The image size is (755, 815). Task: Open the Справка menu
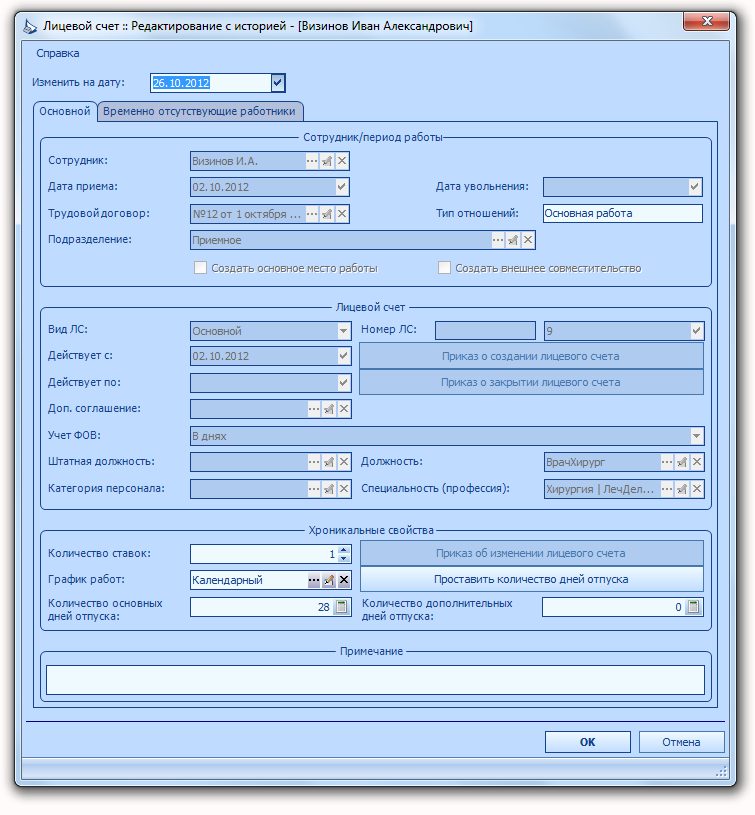pyautogui.click(x=58, y=53)
